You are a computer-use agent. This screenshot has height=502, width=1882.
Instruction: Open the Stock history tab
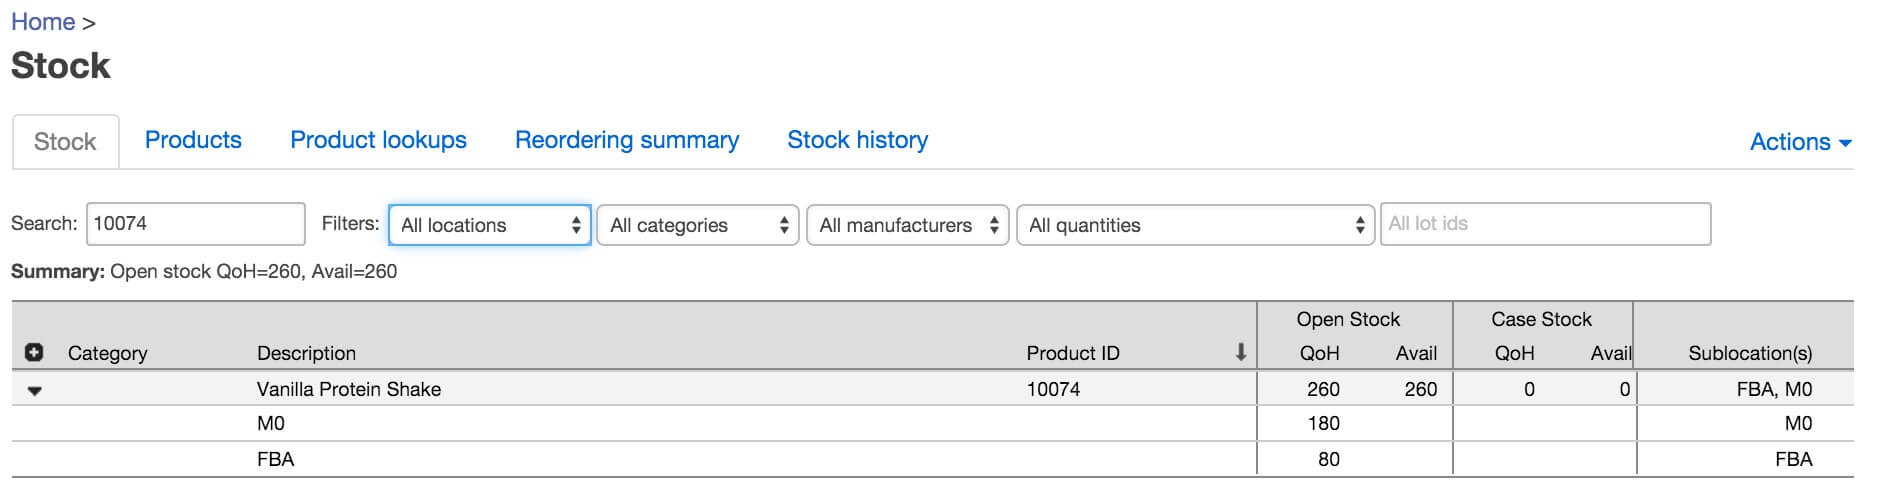click(857, 140)
